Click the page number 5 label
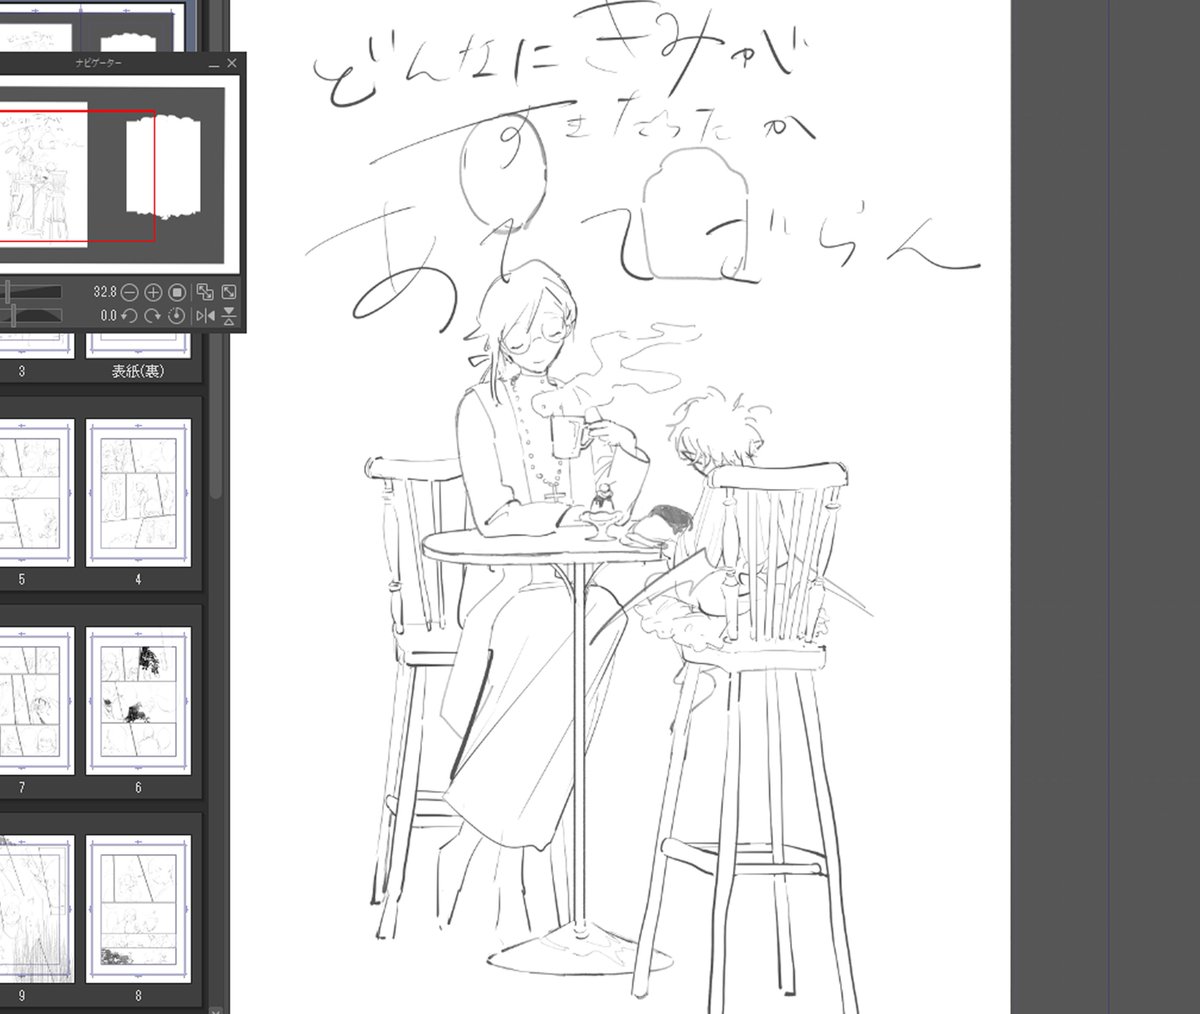This screenshot has height=1014, width=1200. coord(22,579)
